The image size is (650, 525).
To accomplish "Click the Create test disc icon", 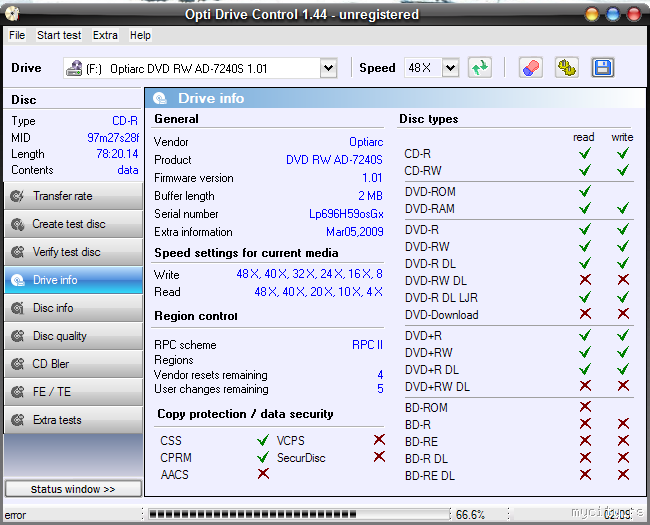I will (x=17, y=224).
